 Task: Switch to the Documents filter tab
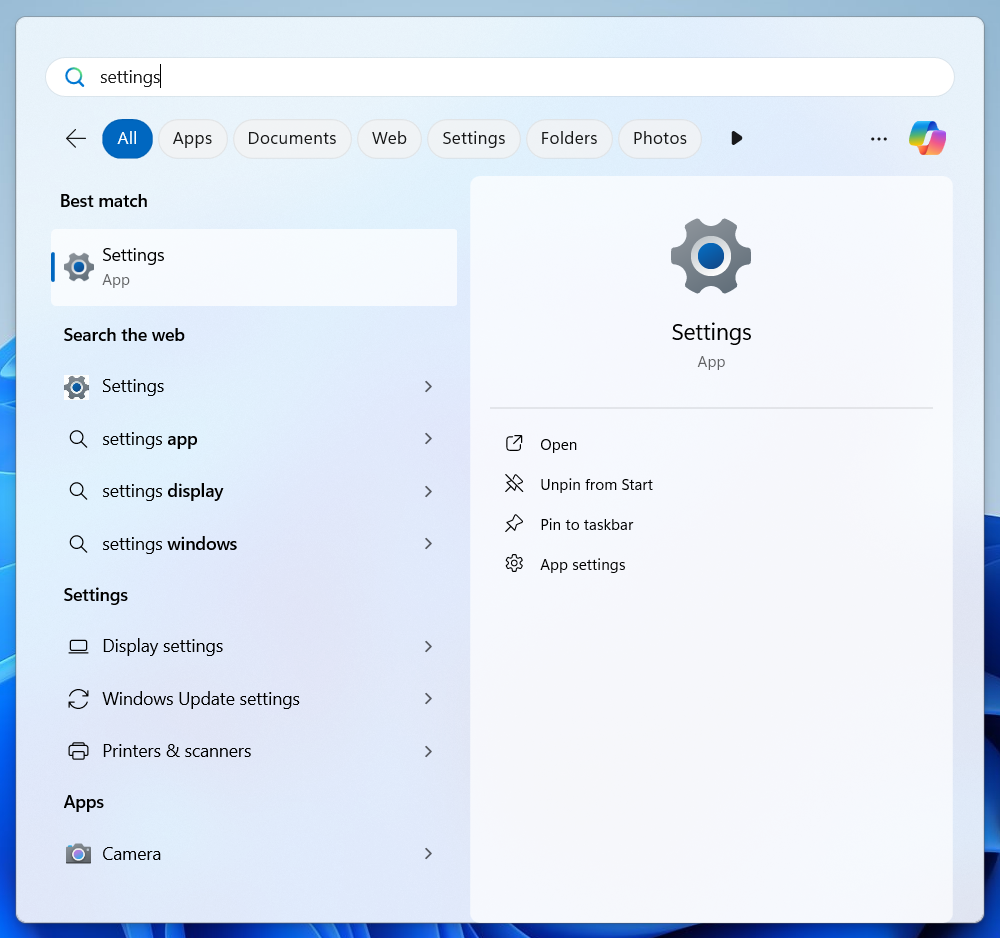pyautogui.click(x=292, y=138)
